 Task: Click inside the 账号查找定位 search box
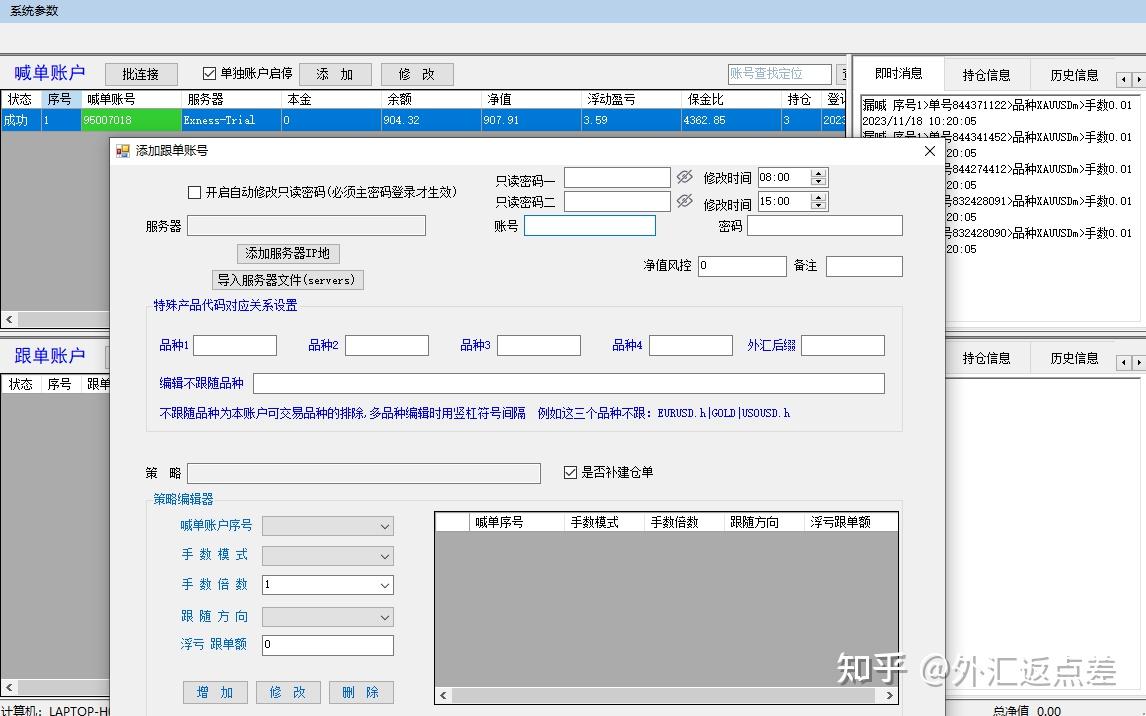point(778,73)
